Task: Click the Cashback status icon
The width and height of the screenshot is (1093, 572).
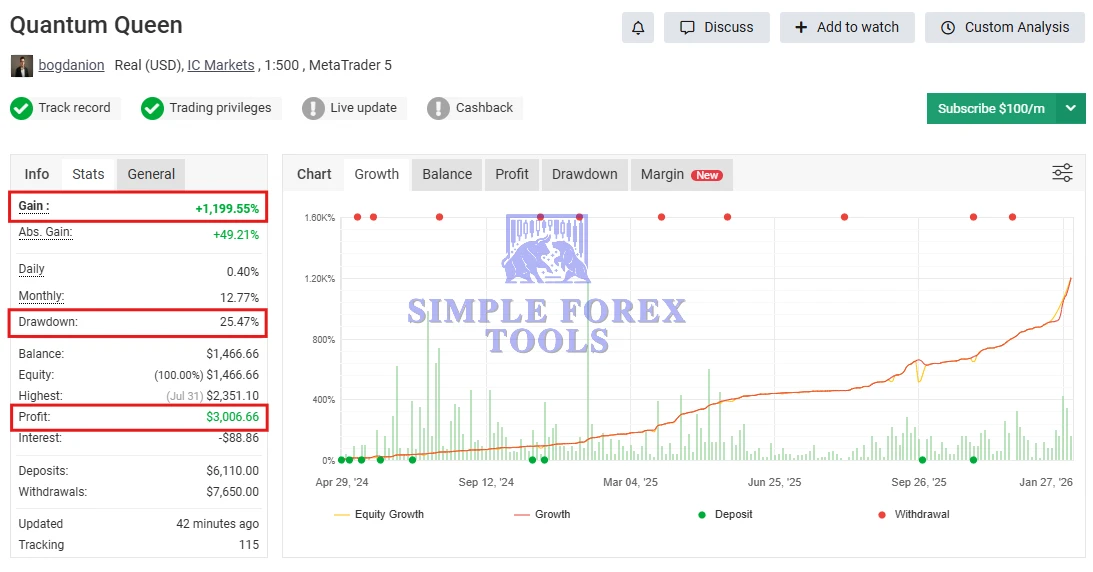Action: pyautogui.click(x=438, y=108)
